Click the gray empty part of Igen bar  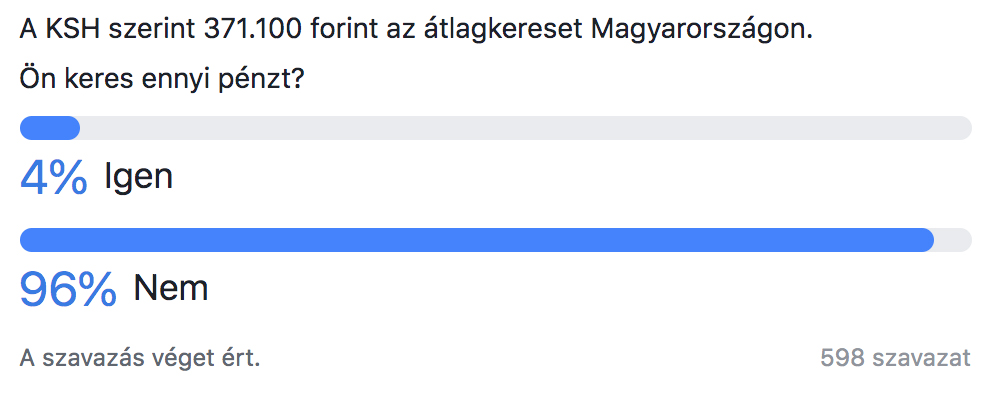(x=525, y=128)
